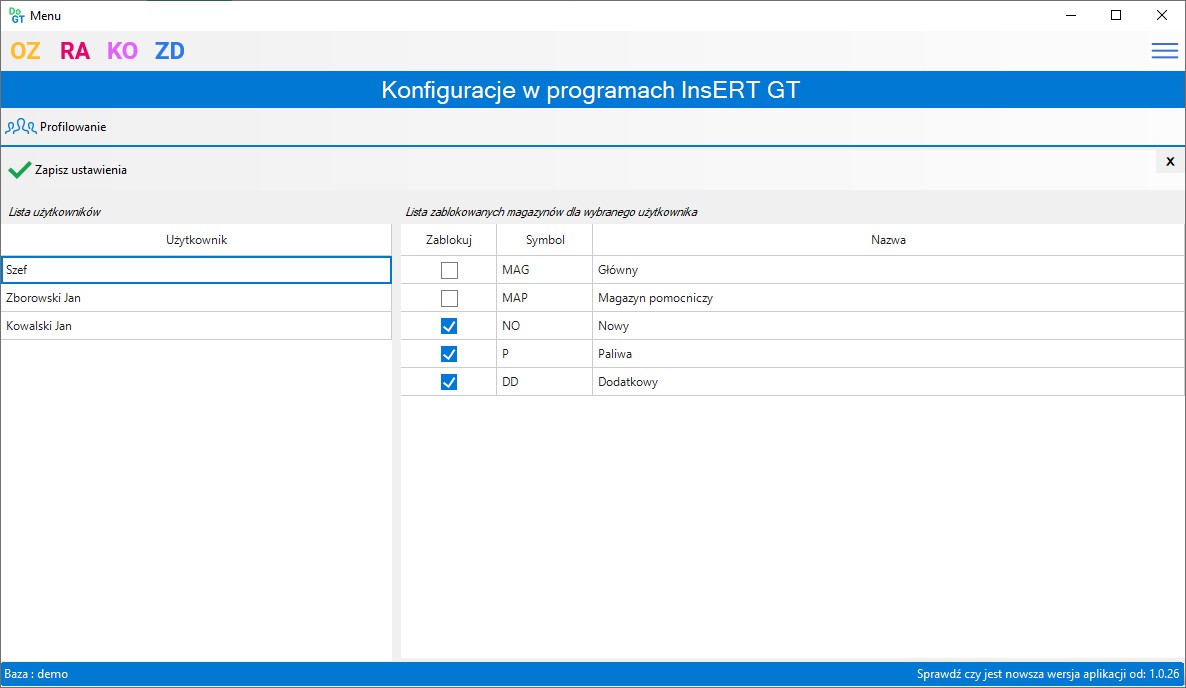Viewport: 1186px width, 688px height.
Task: Open the OZ module icon
Action: tap(23, 50)
